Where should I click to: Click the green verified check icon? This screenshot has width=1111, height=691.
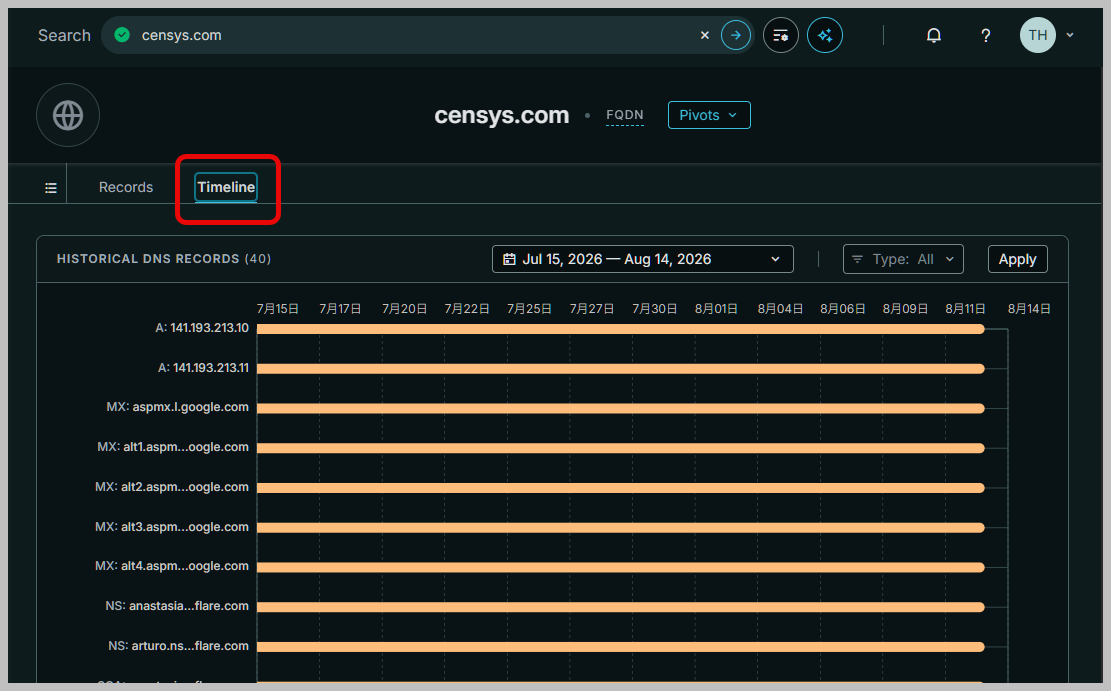click(x=122, y=35)
